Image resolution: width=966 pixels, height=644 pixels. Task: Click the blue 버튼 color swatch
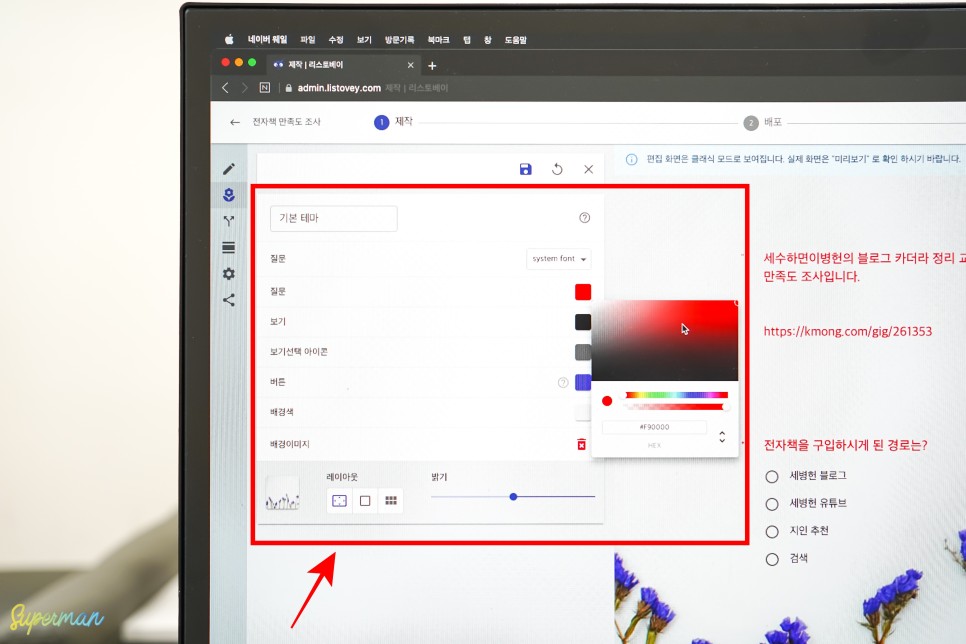point(583,382)
